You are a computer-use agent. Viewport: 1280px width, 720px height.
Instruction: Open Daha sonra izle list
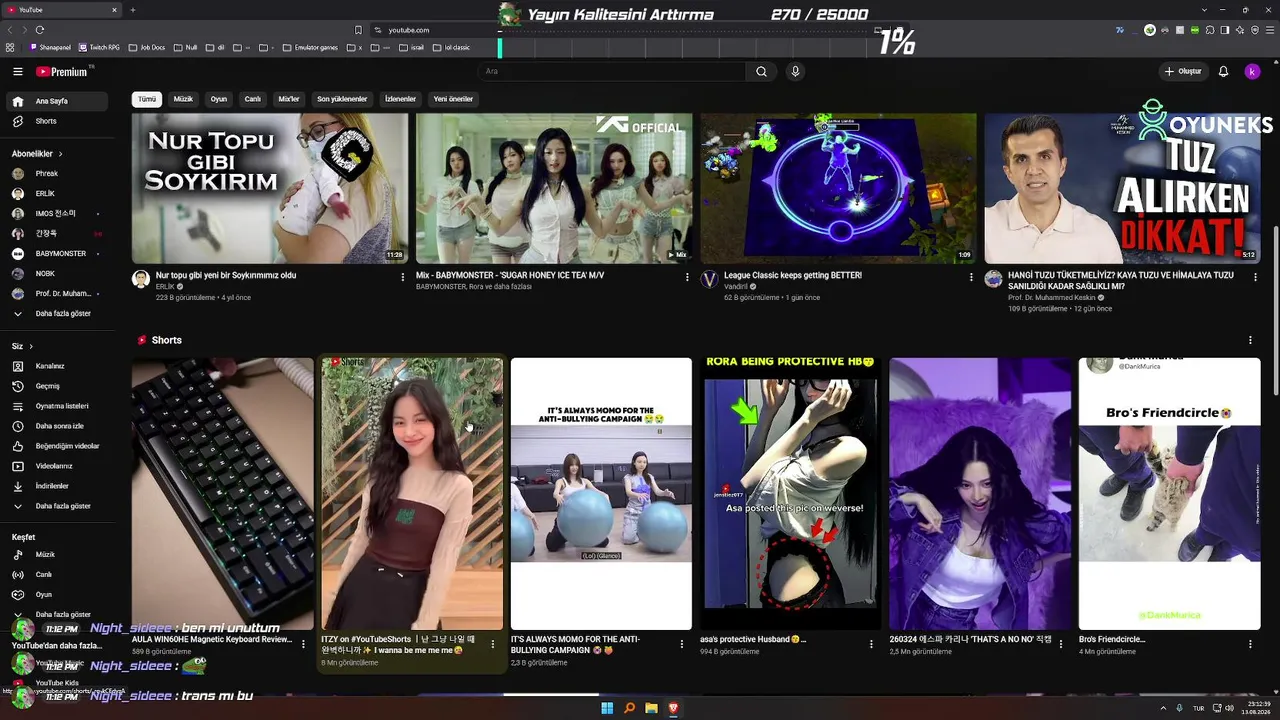(x=58, y=426)
